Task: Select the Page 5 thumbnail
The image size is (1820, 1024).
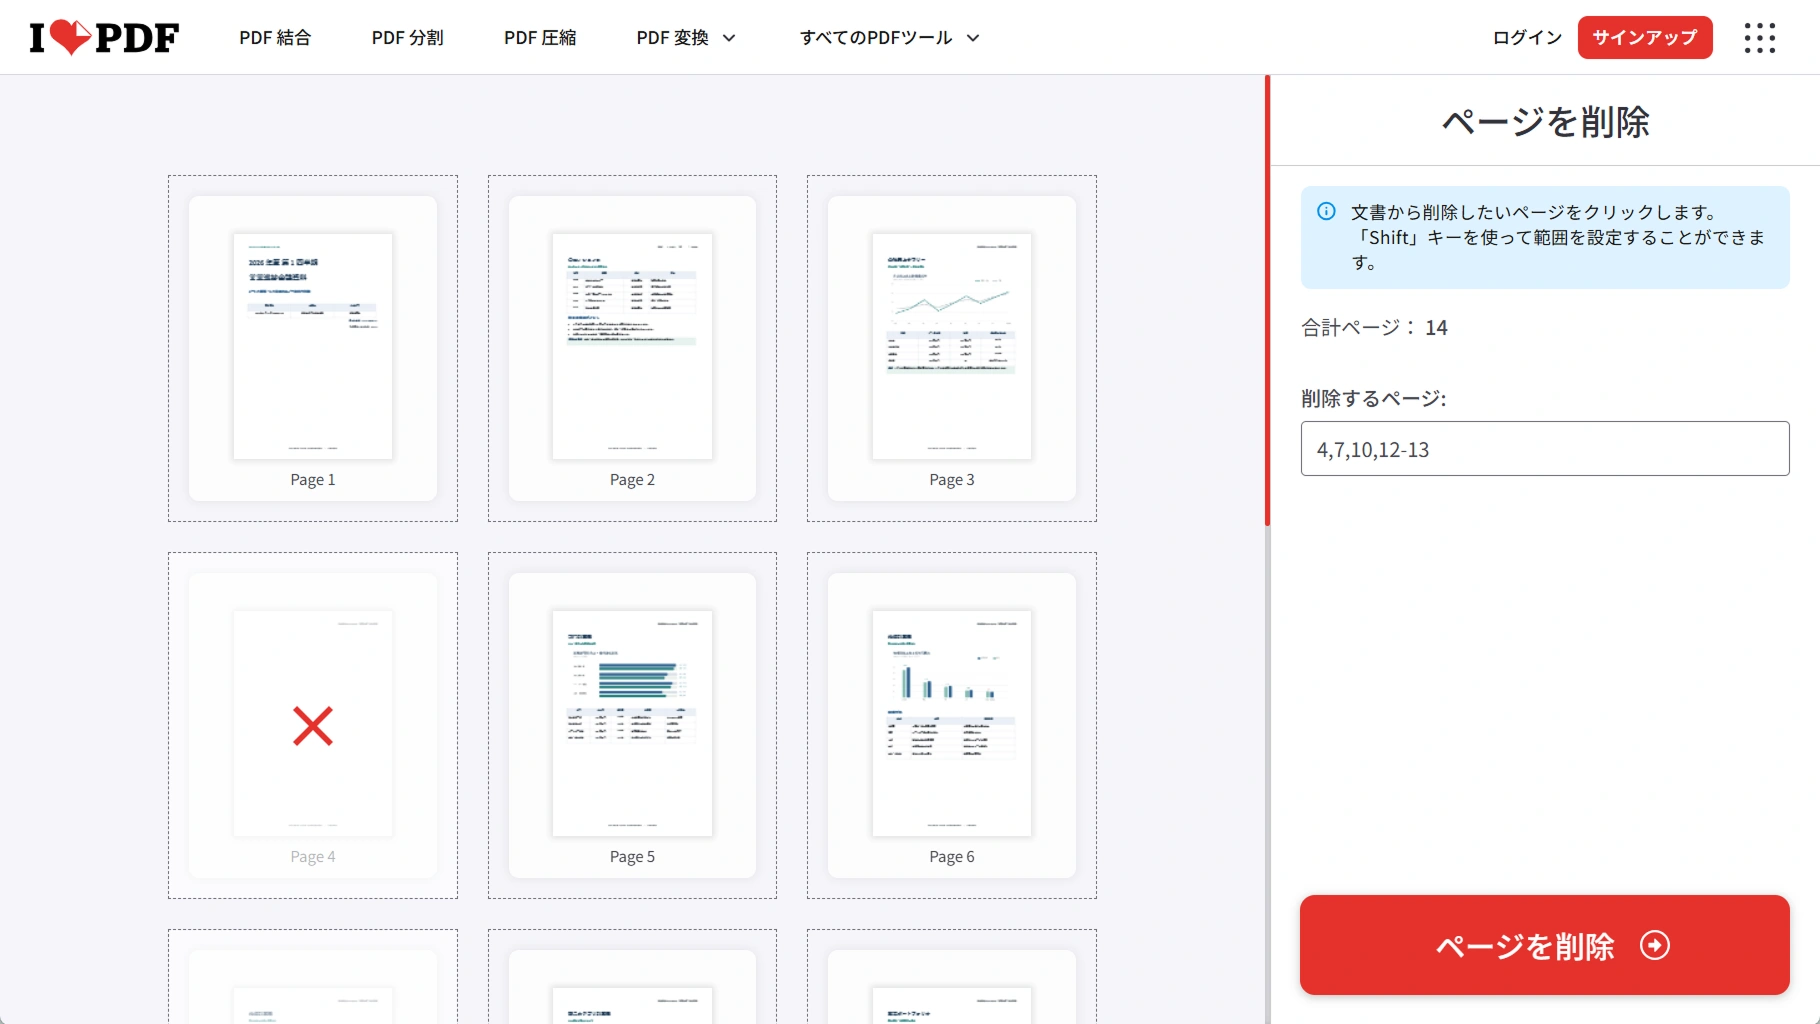Action: [632, 725]
